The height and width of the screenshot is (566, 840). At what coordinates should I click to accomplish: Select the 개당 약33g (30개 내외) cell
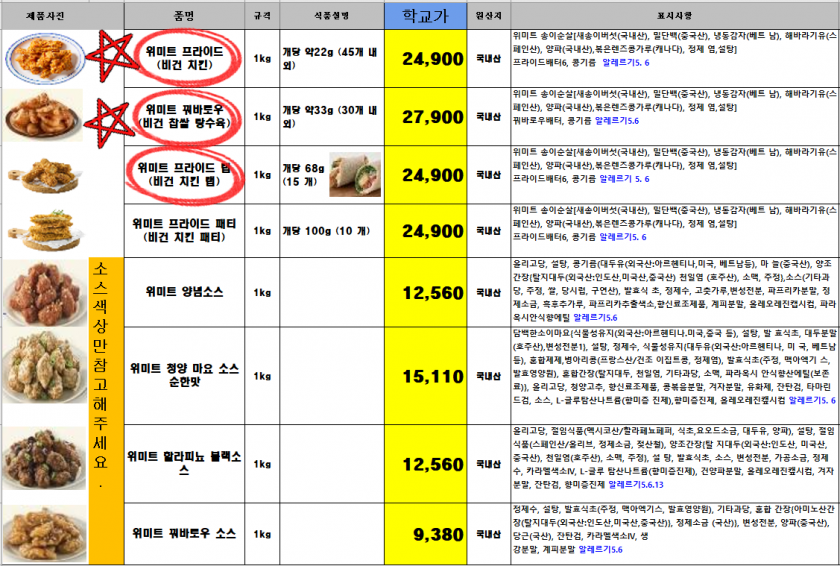point(332,117)
